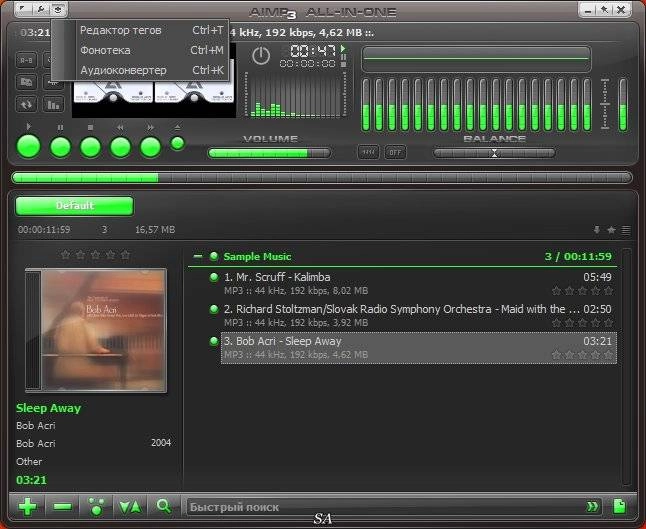
Task: Click the spectrum analyzer visualization
Action: [x=296, y=95]
